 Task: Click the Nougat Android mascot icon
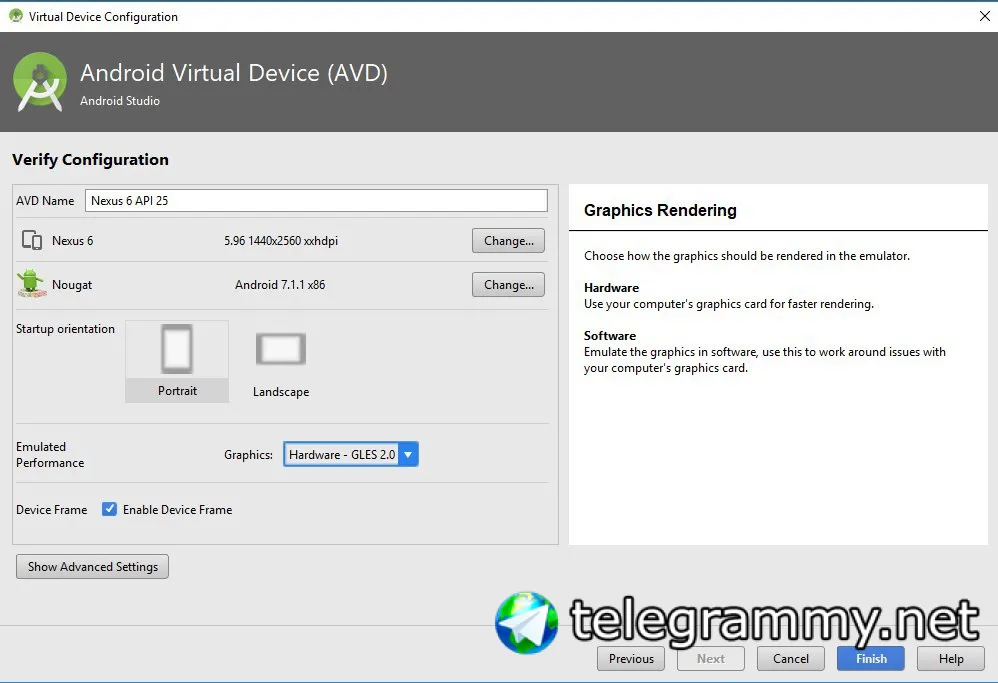(x=31, y=284)
